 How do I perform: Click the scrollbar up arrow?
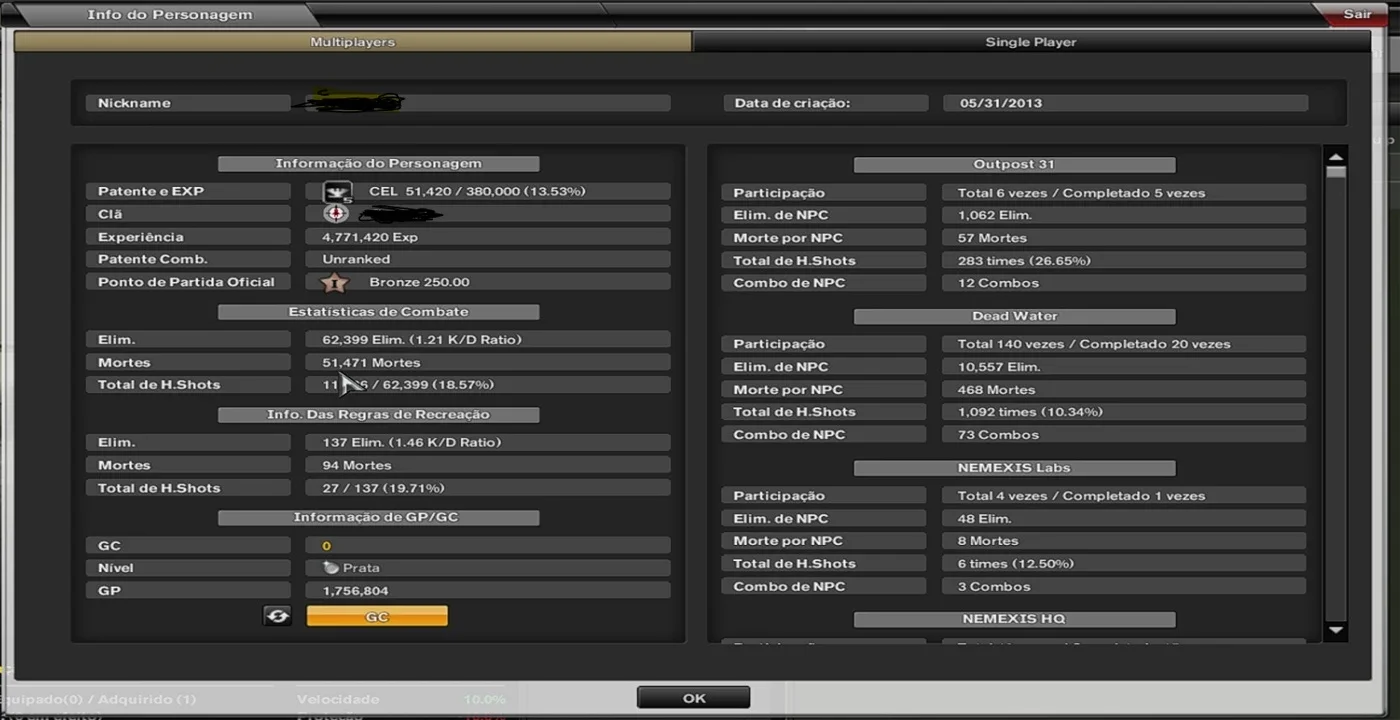pos(1335,157)
